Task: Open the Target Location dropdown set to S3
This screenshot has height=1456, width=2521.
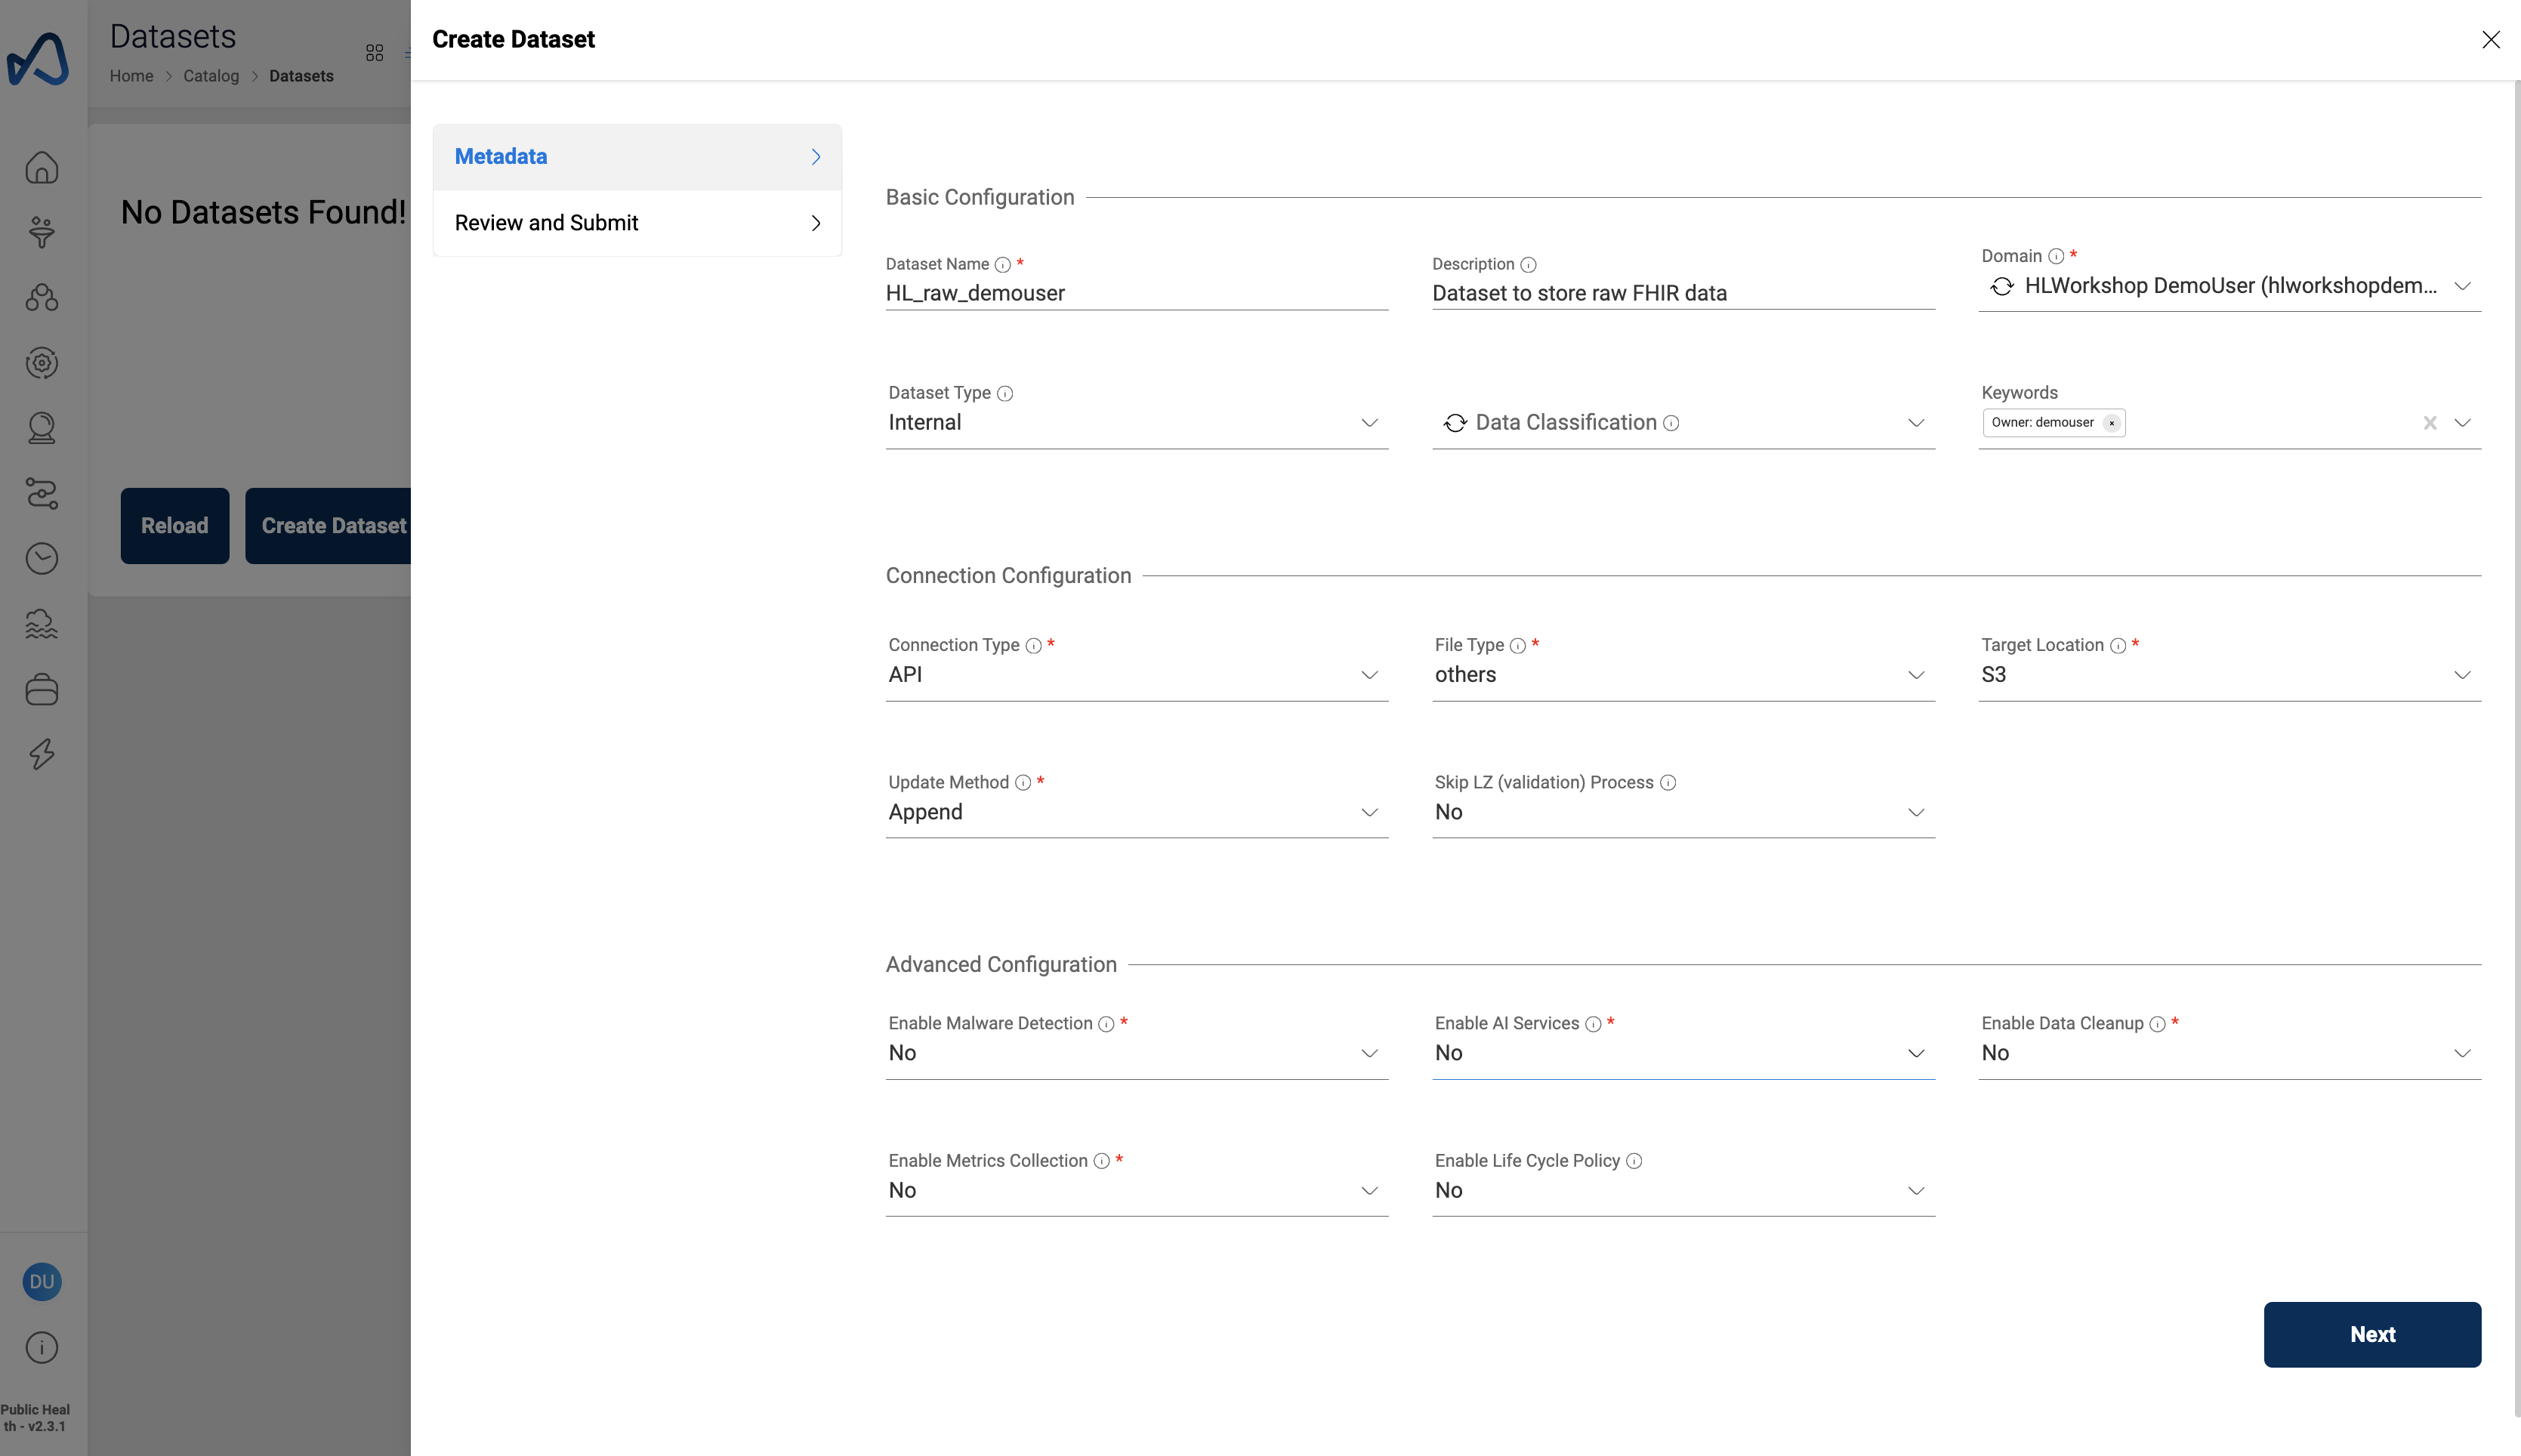Action: click(x=2229, y=675)
